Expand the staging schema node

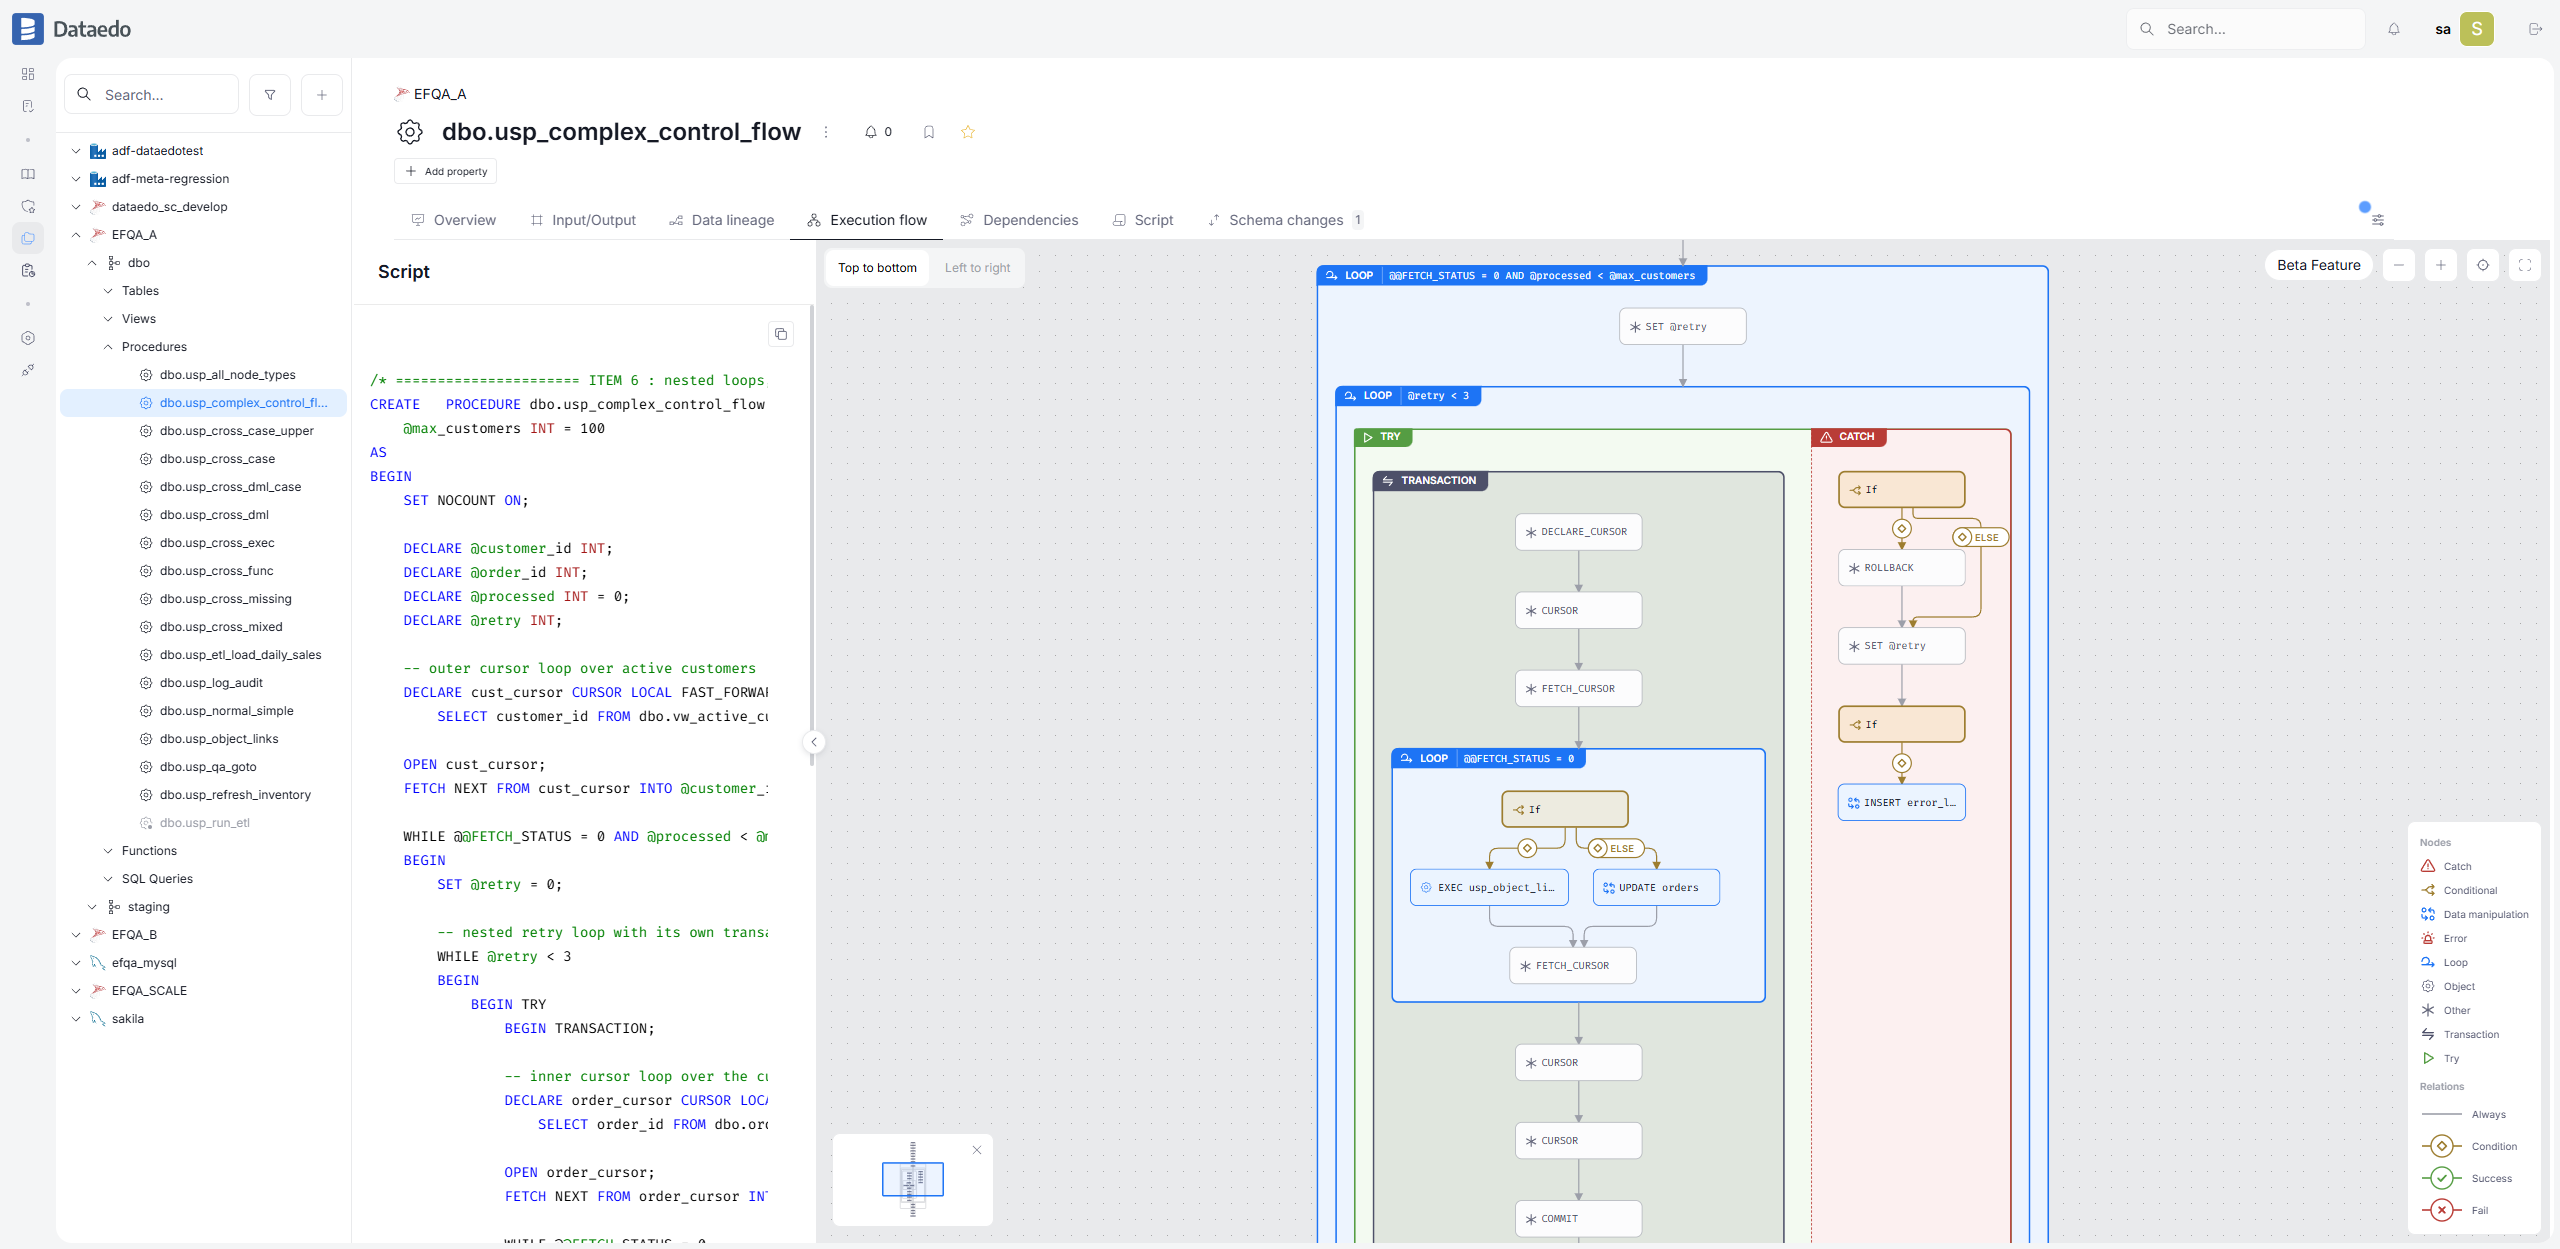92,907
